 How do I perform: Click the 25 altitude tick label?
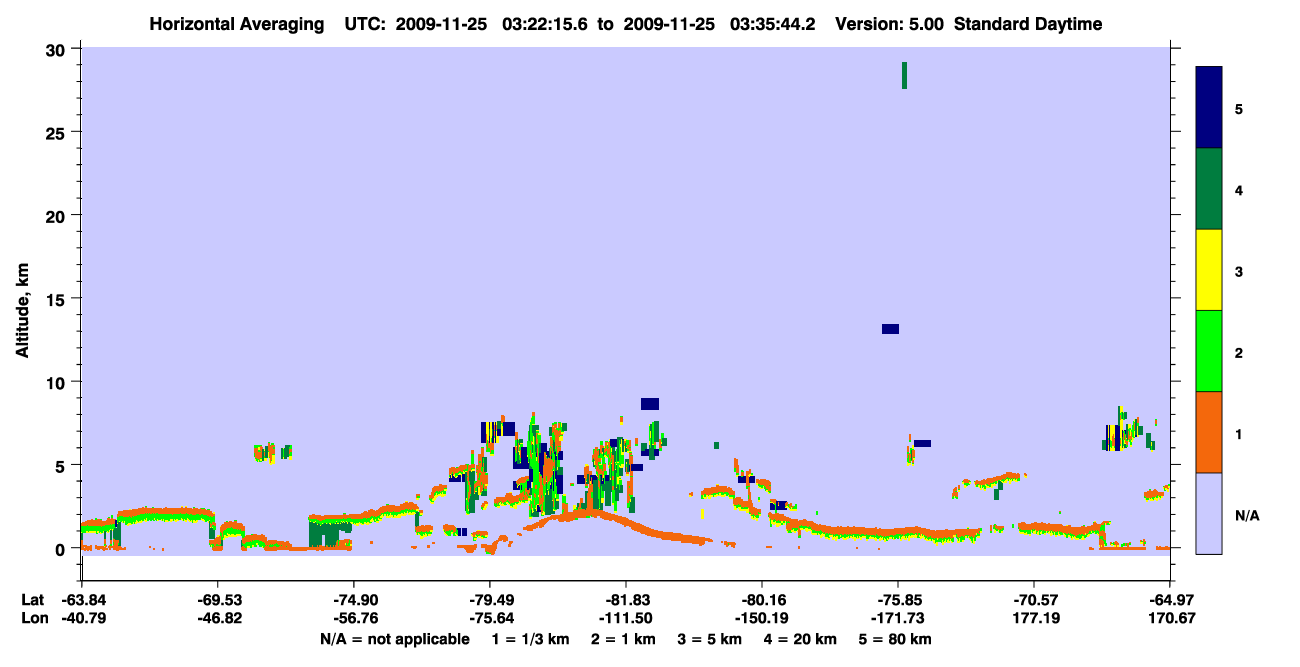tap(58, 132)
